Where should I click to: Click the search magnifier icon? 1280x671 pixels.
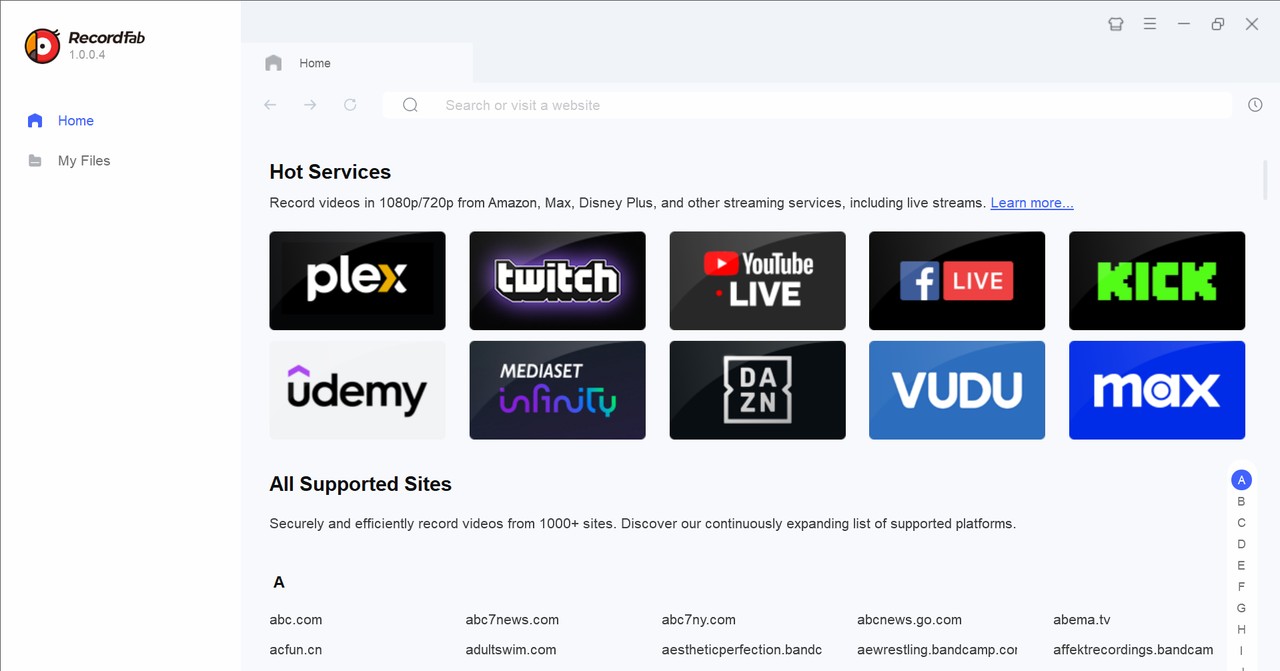tap(410, 105)
